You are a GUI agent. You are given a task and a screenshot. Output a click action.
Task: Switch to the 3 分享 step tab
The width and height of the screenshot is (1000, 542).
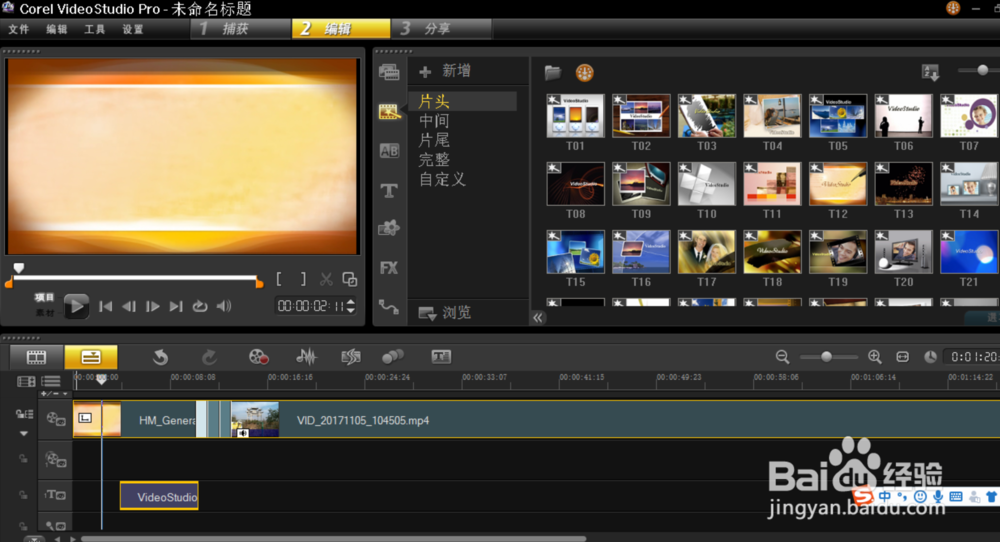click(x=441, y=29)
